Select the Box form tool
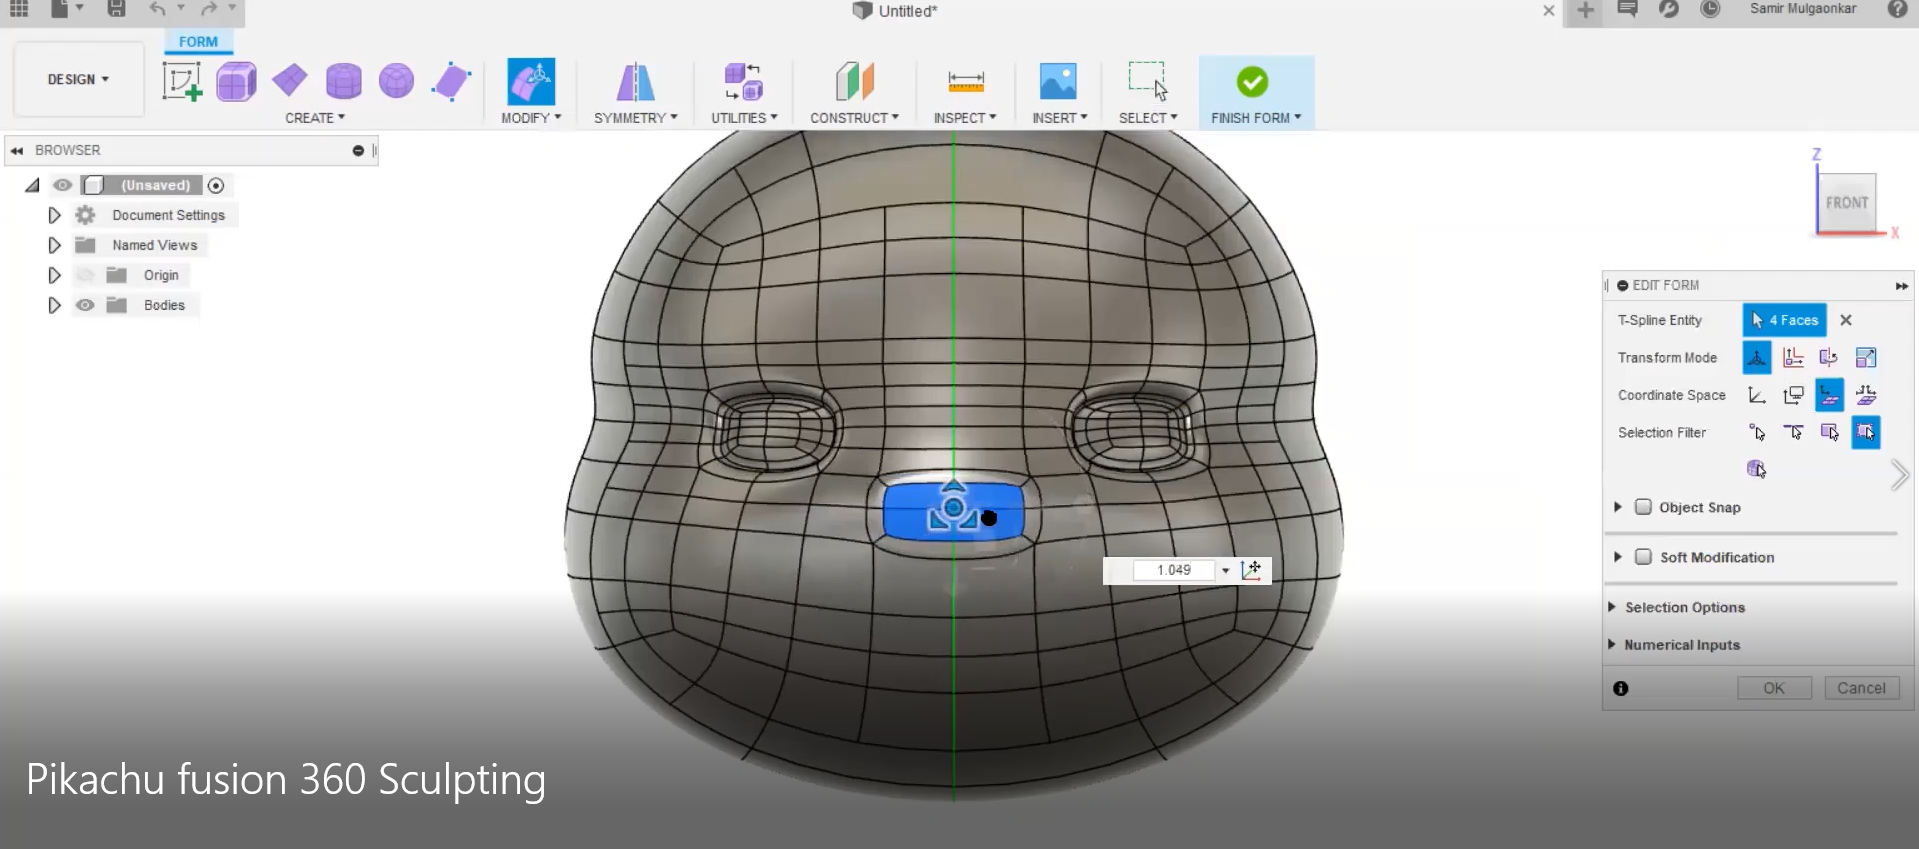 (x=237, y=81)
